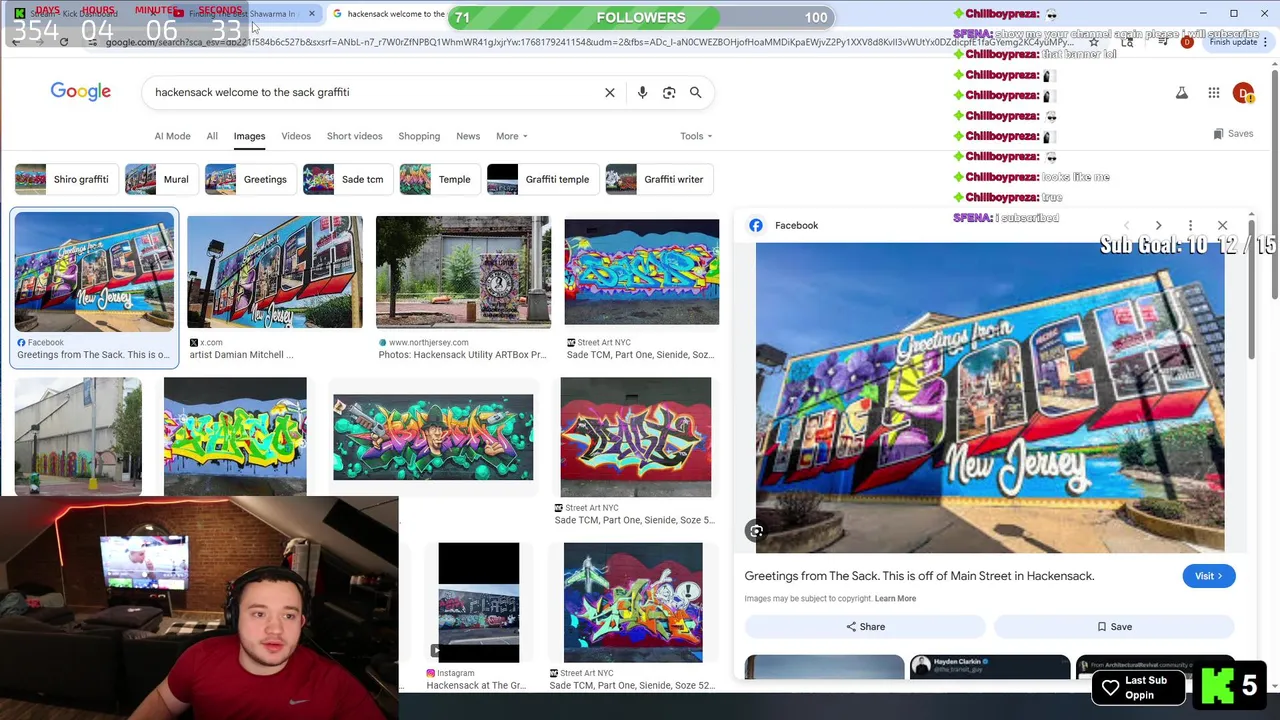Filter by the Graffiti writer chip
Screen dimensions: 1280x720
658,179
